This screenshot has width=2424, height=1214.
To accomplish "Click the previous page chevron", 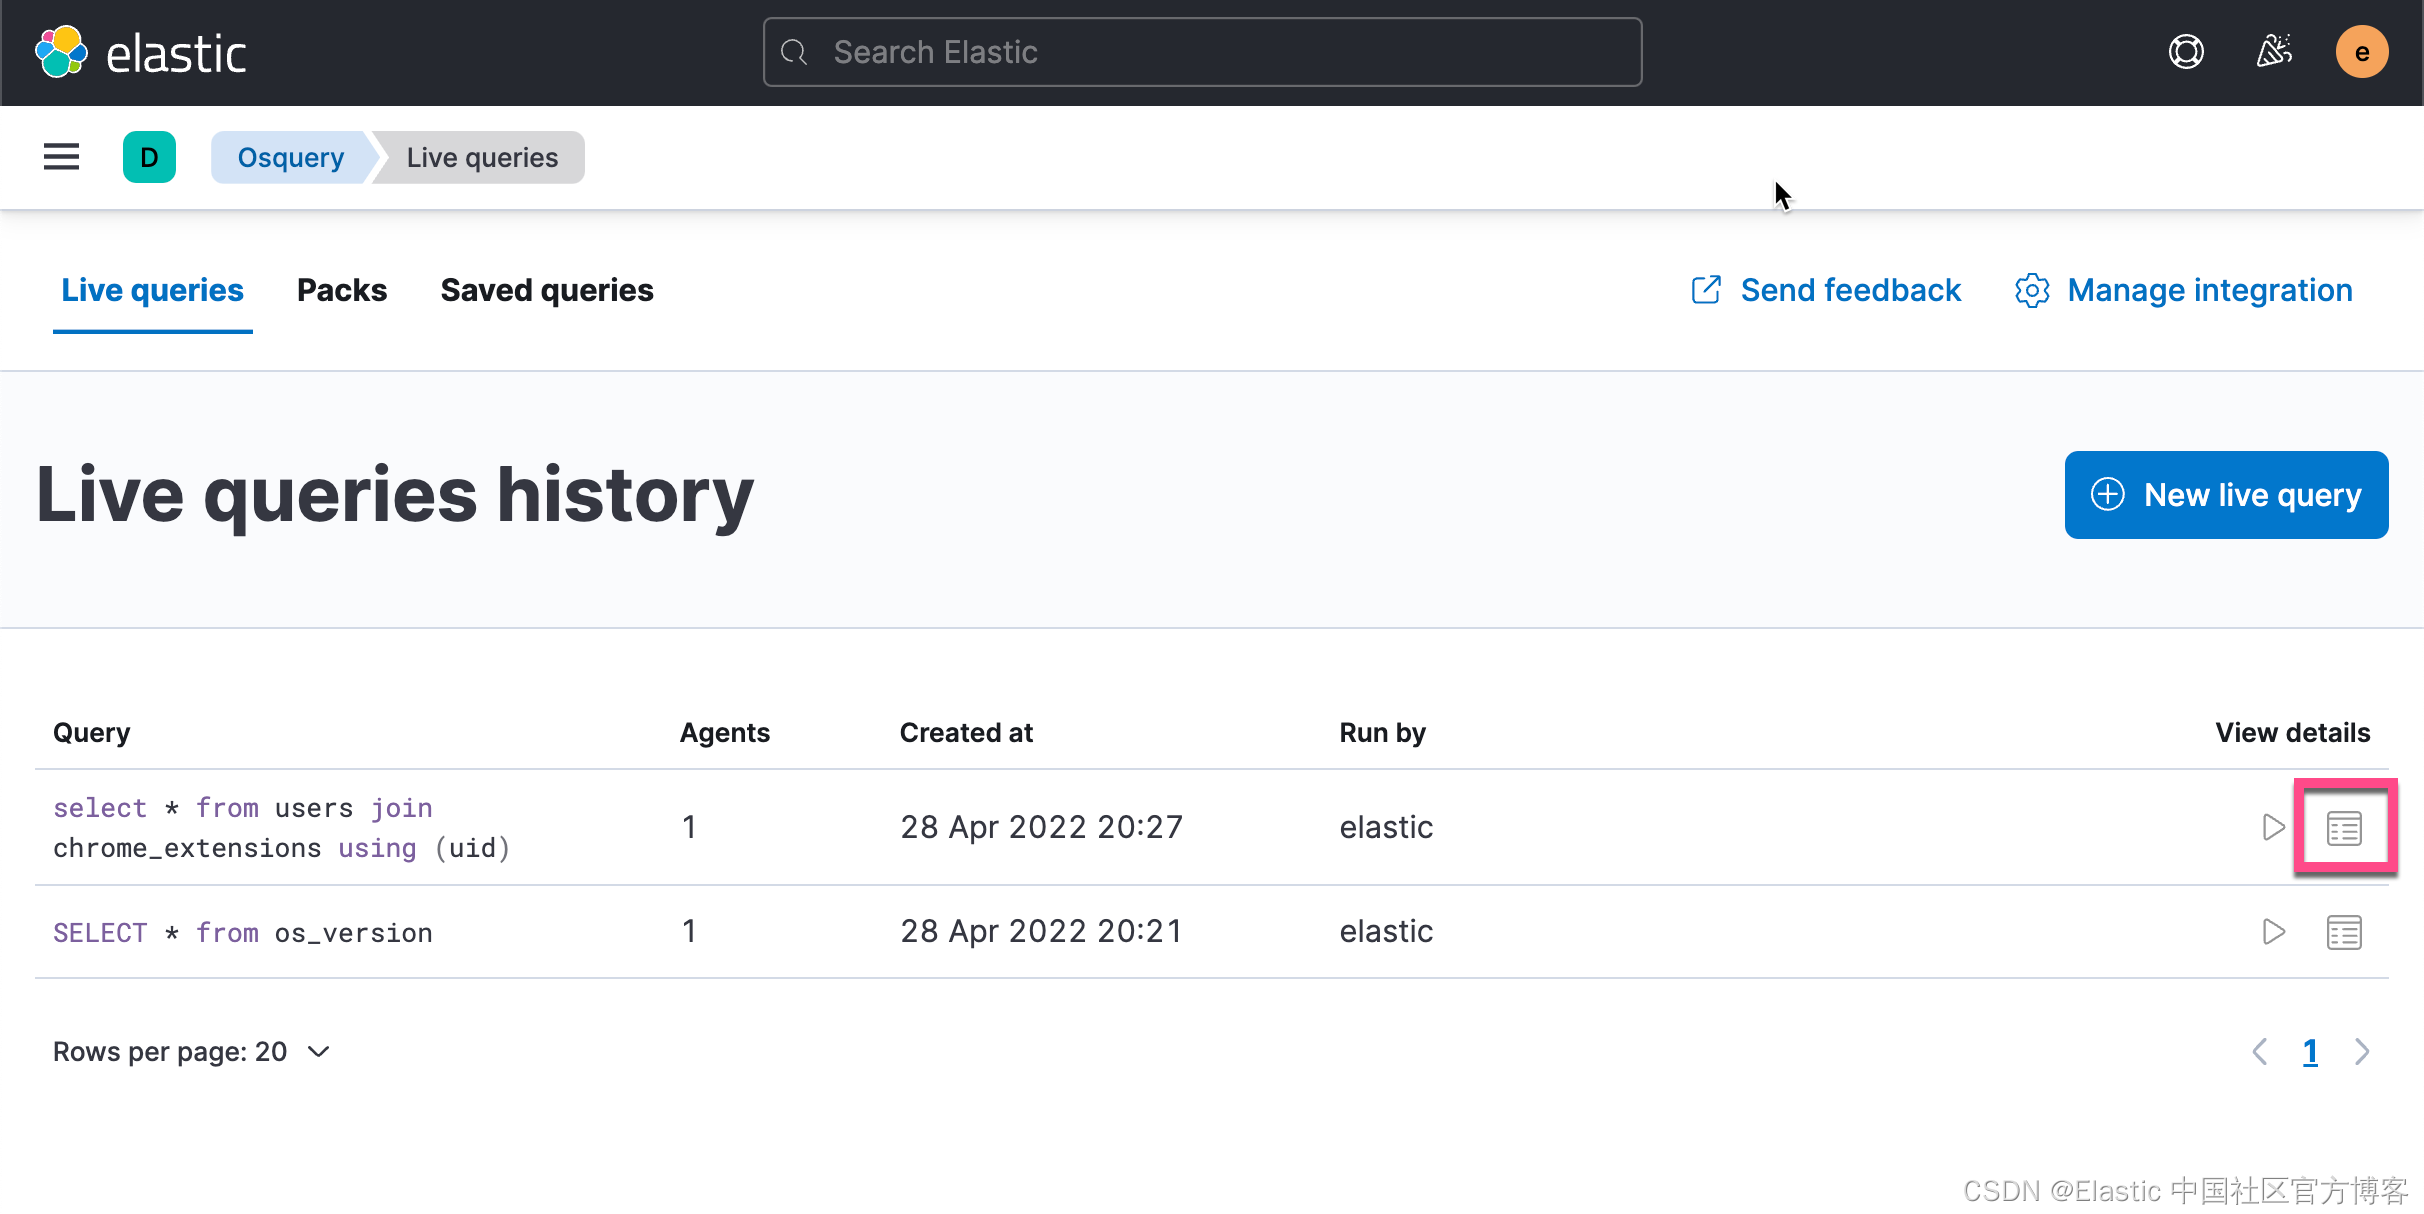I will (2260, 1051).
